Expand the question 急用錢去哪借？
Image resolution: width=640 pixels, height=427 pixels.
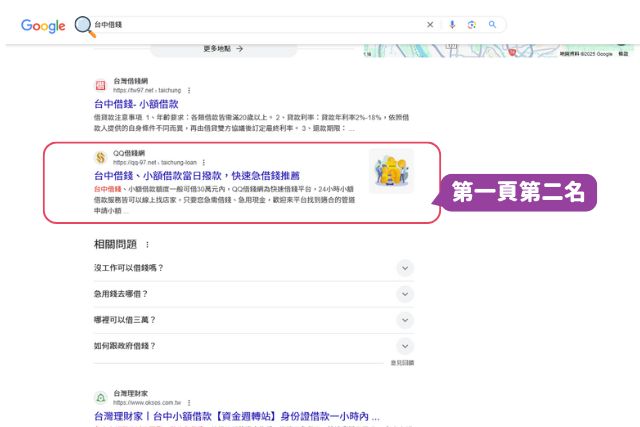point(253,294)
